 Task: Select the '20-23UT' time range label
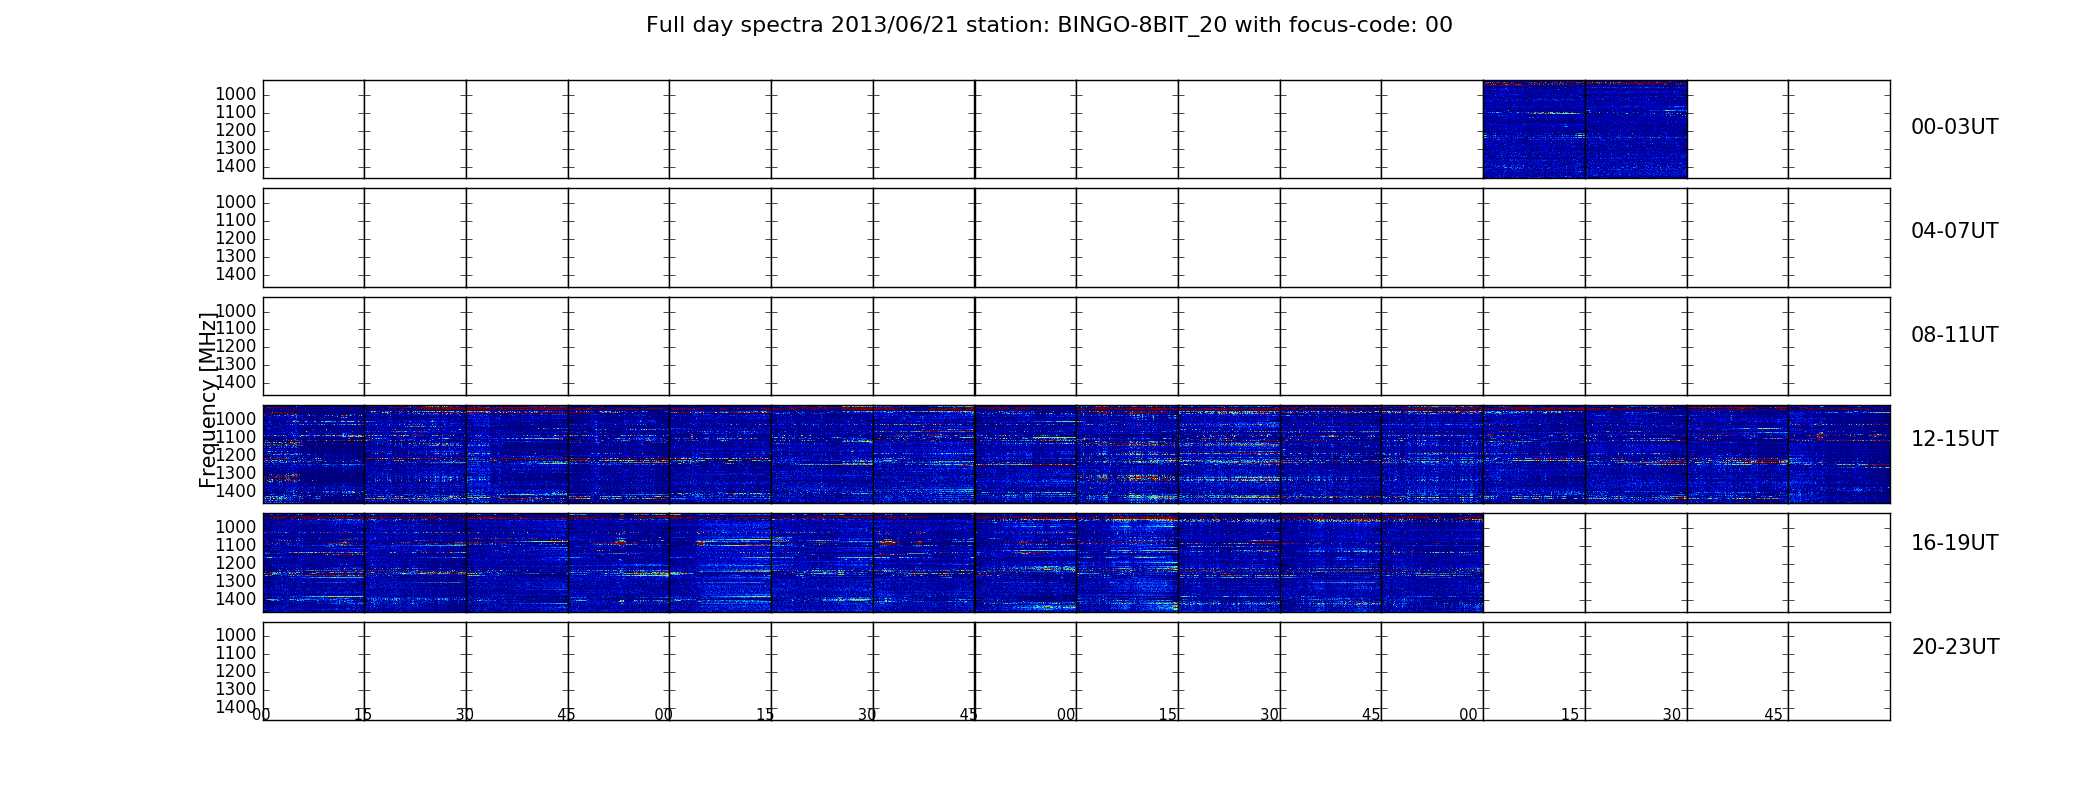coord(1955,647)
